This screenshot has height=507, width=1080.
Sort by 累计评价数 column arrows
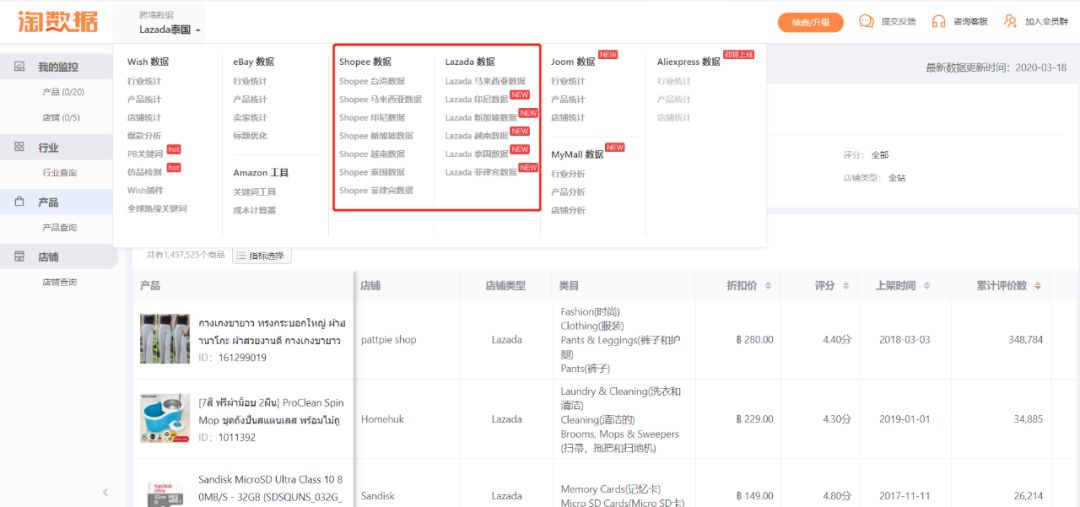(x=1037, y=286)
